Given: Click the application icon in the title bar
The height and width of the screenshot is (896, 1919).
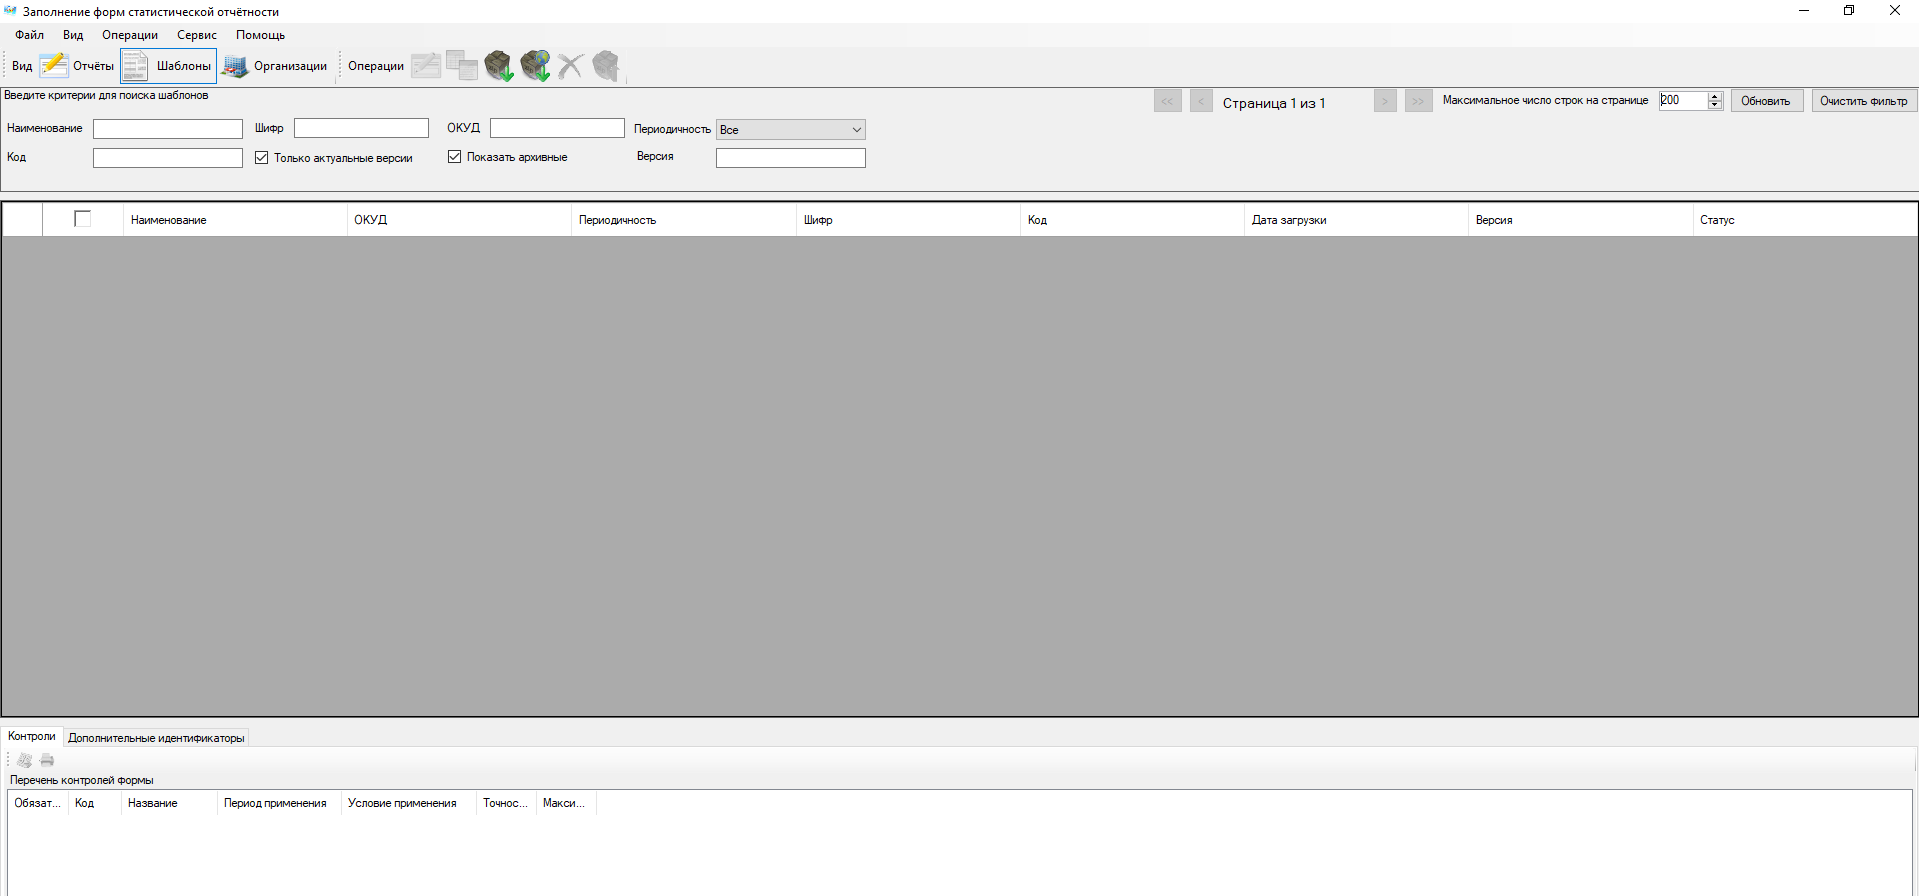Looking at the screenshot, I should click(10, 11).
